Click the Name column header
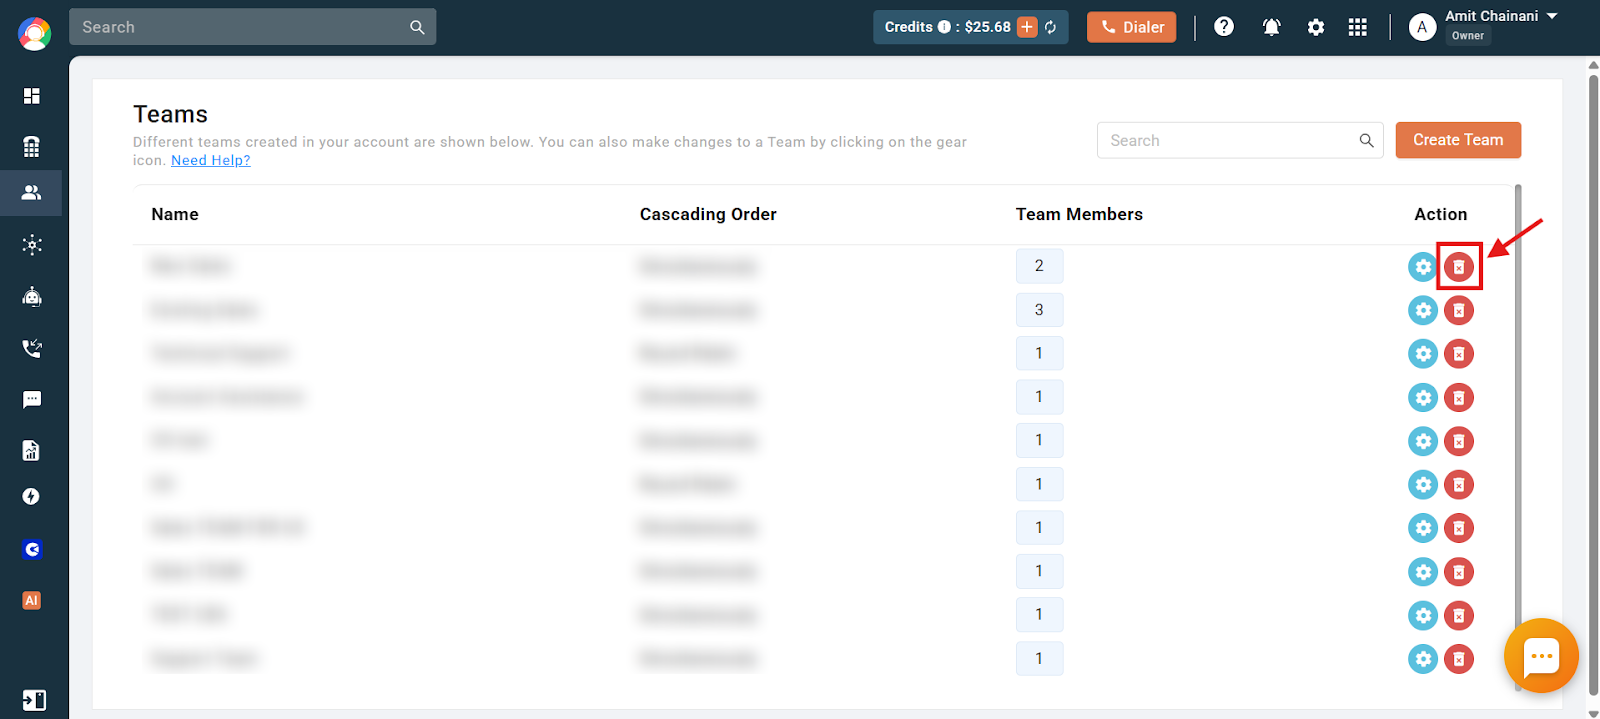 pyautogui.click(x=175, y=214)
